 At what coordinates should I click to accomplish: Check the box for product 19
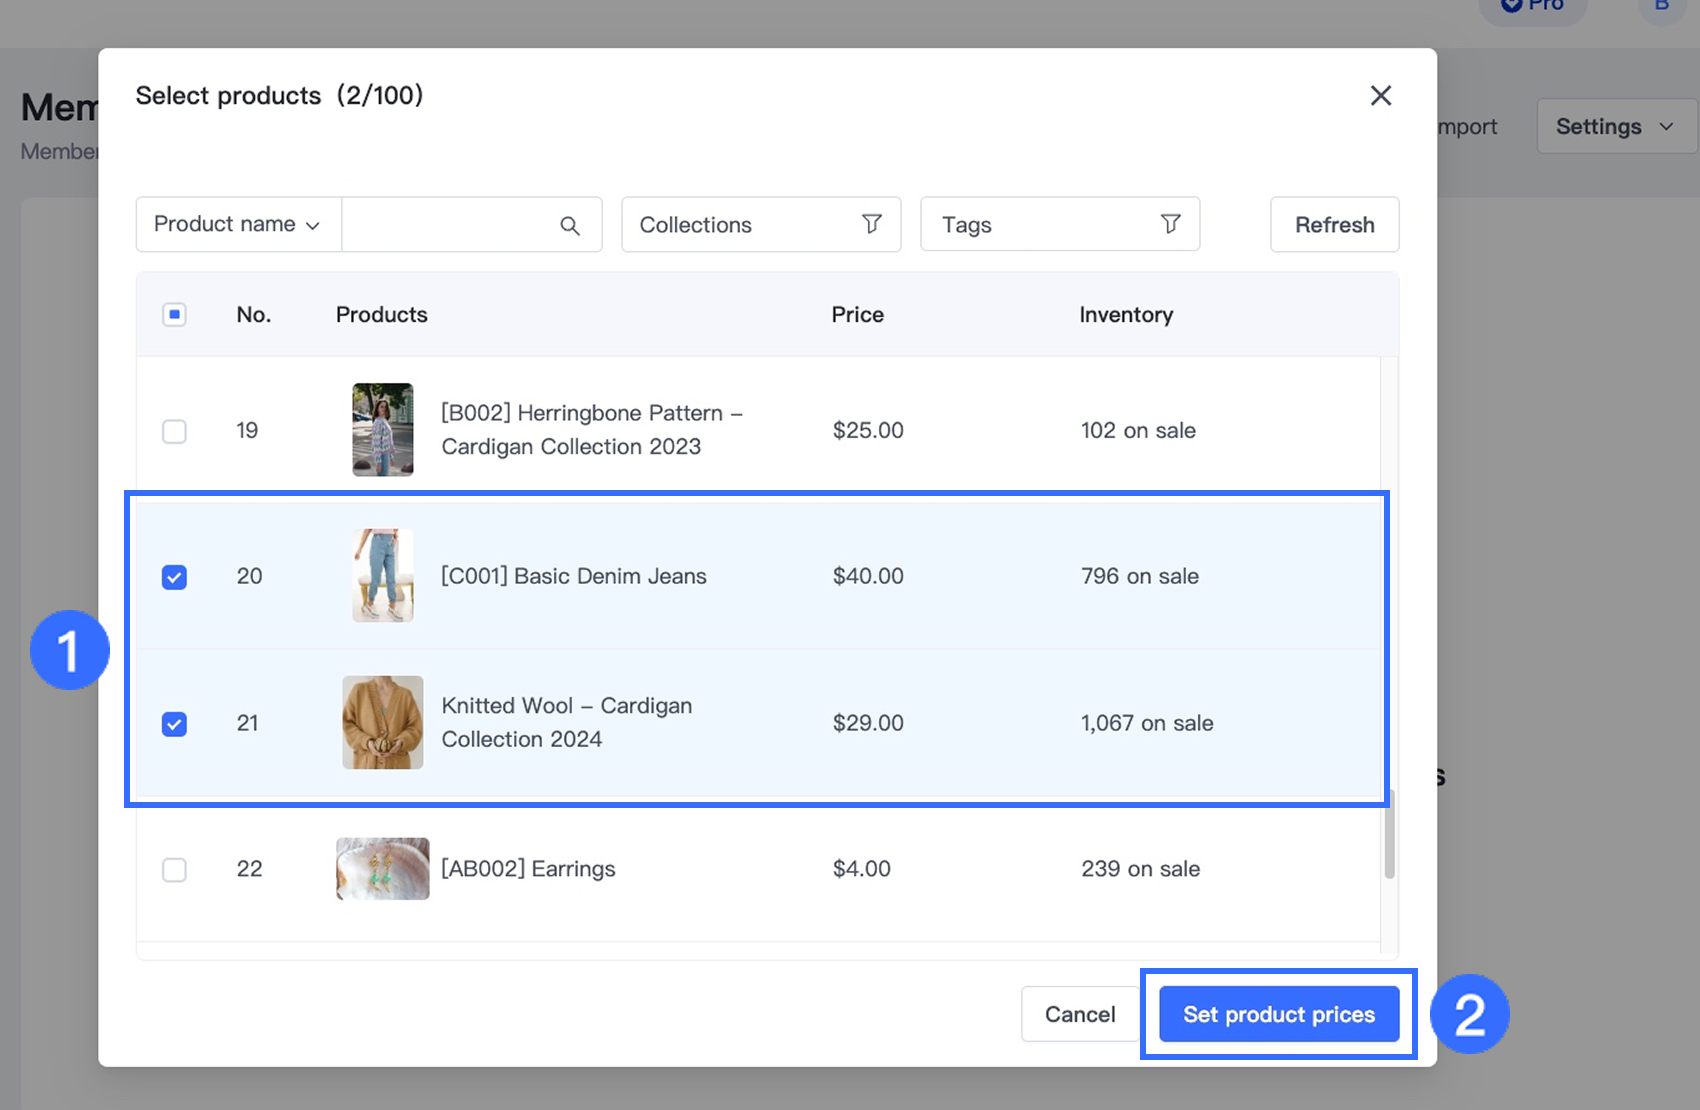pyautogui.click(x=174, y=431)
